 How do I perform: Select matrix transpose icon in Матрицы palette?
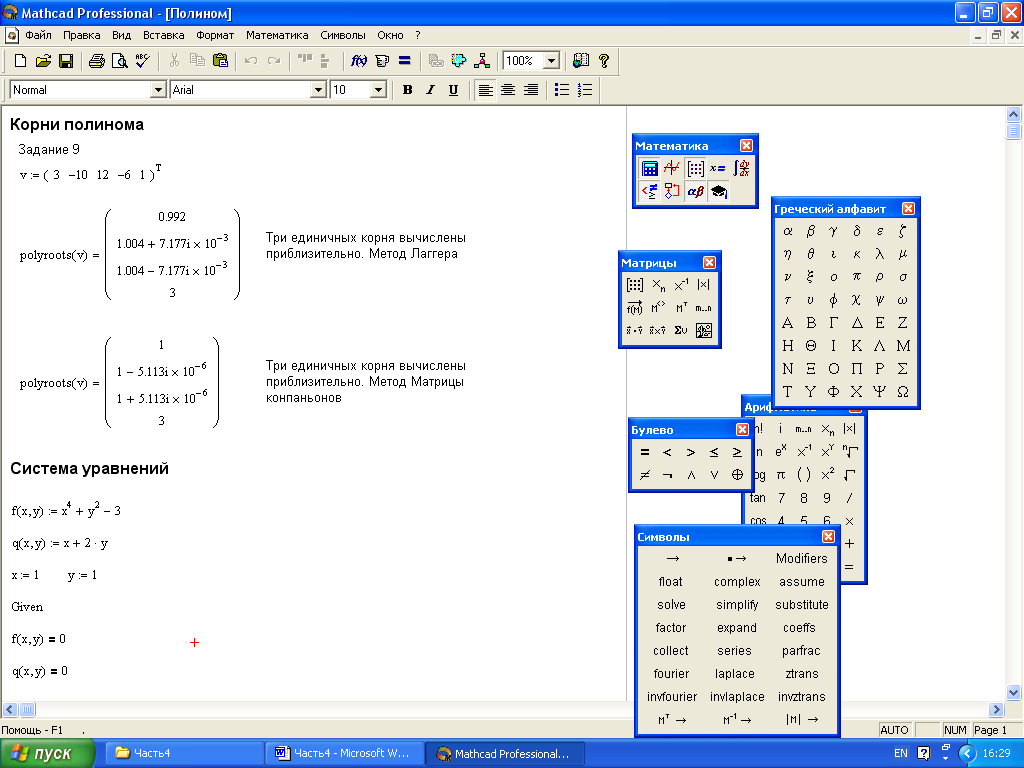pyautogui.click(x=681, y=308)
